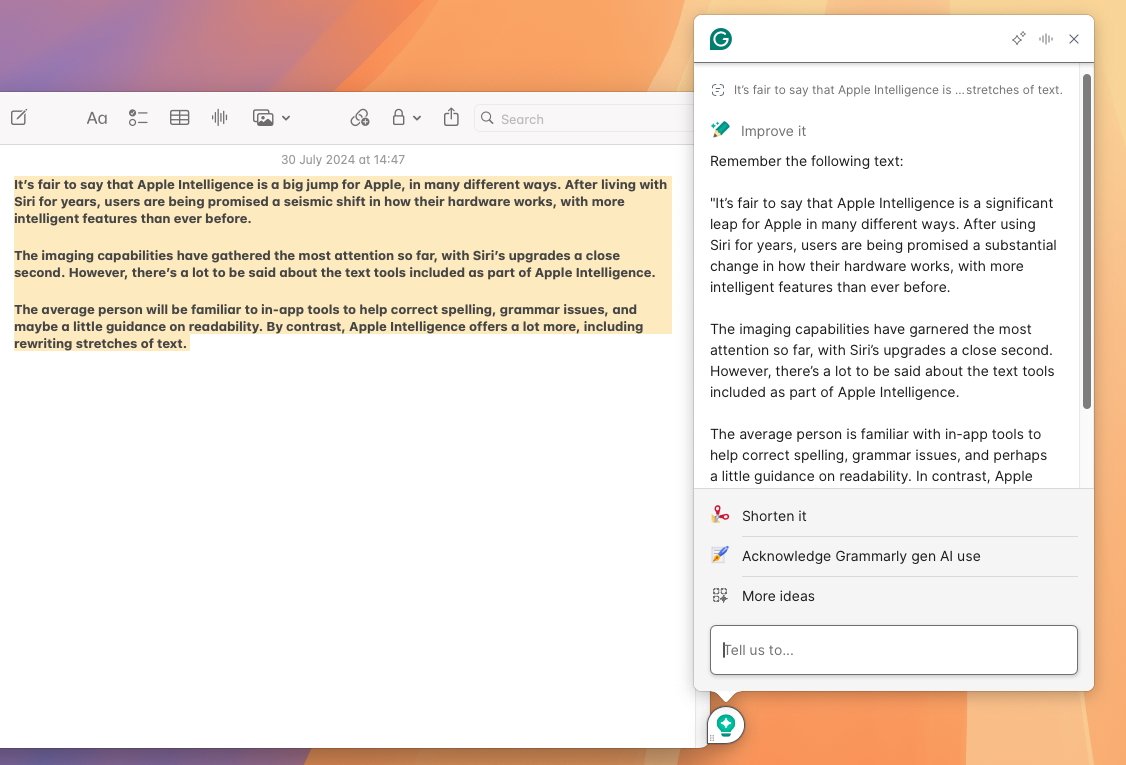Open the Aa text format options
Screen dimensions: 1126x765
(97, 118)
